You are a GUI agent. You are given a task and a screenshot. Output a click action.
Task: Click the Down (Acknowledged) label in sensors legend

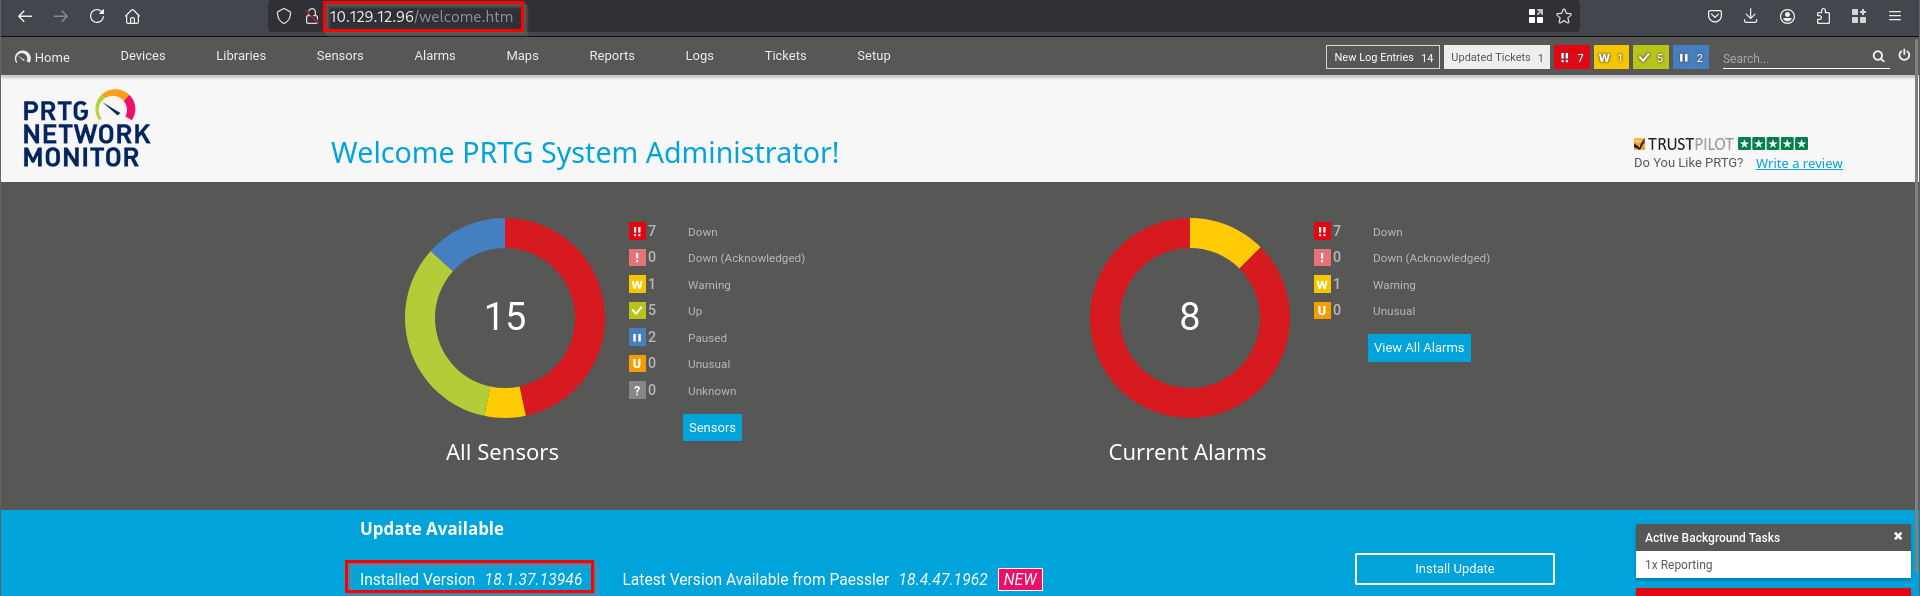coord(746,258)
